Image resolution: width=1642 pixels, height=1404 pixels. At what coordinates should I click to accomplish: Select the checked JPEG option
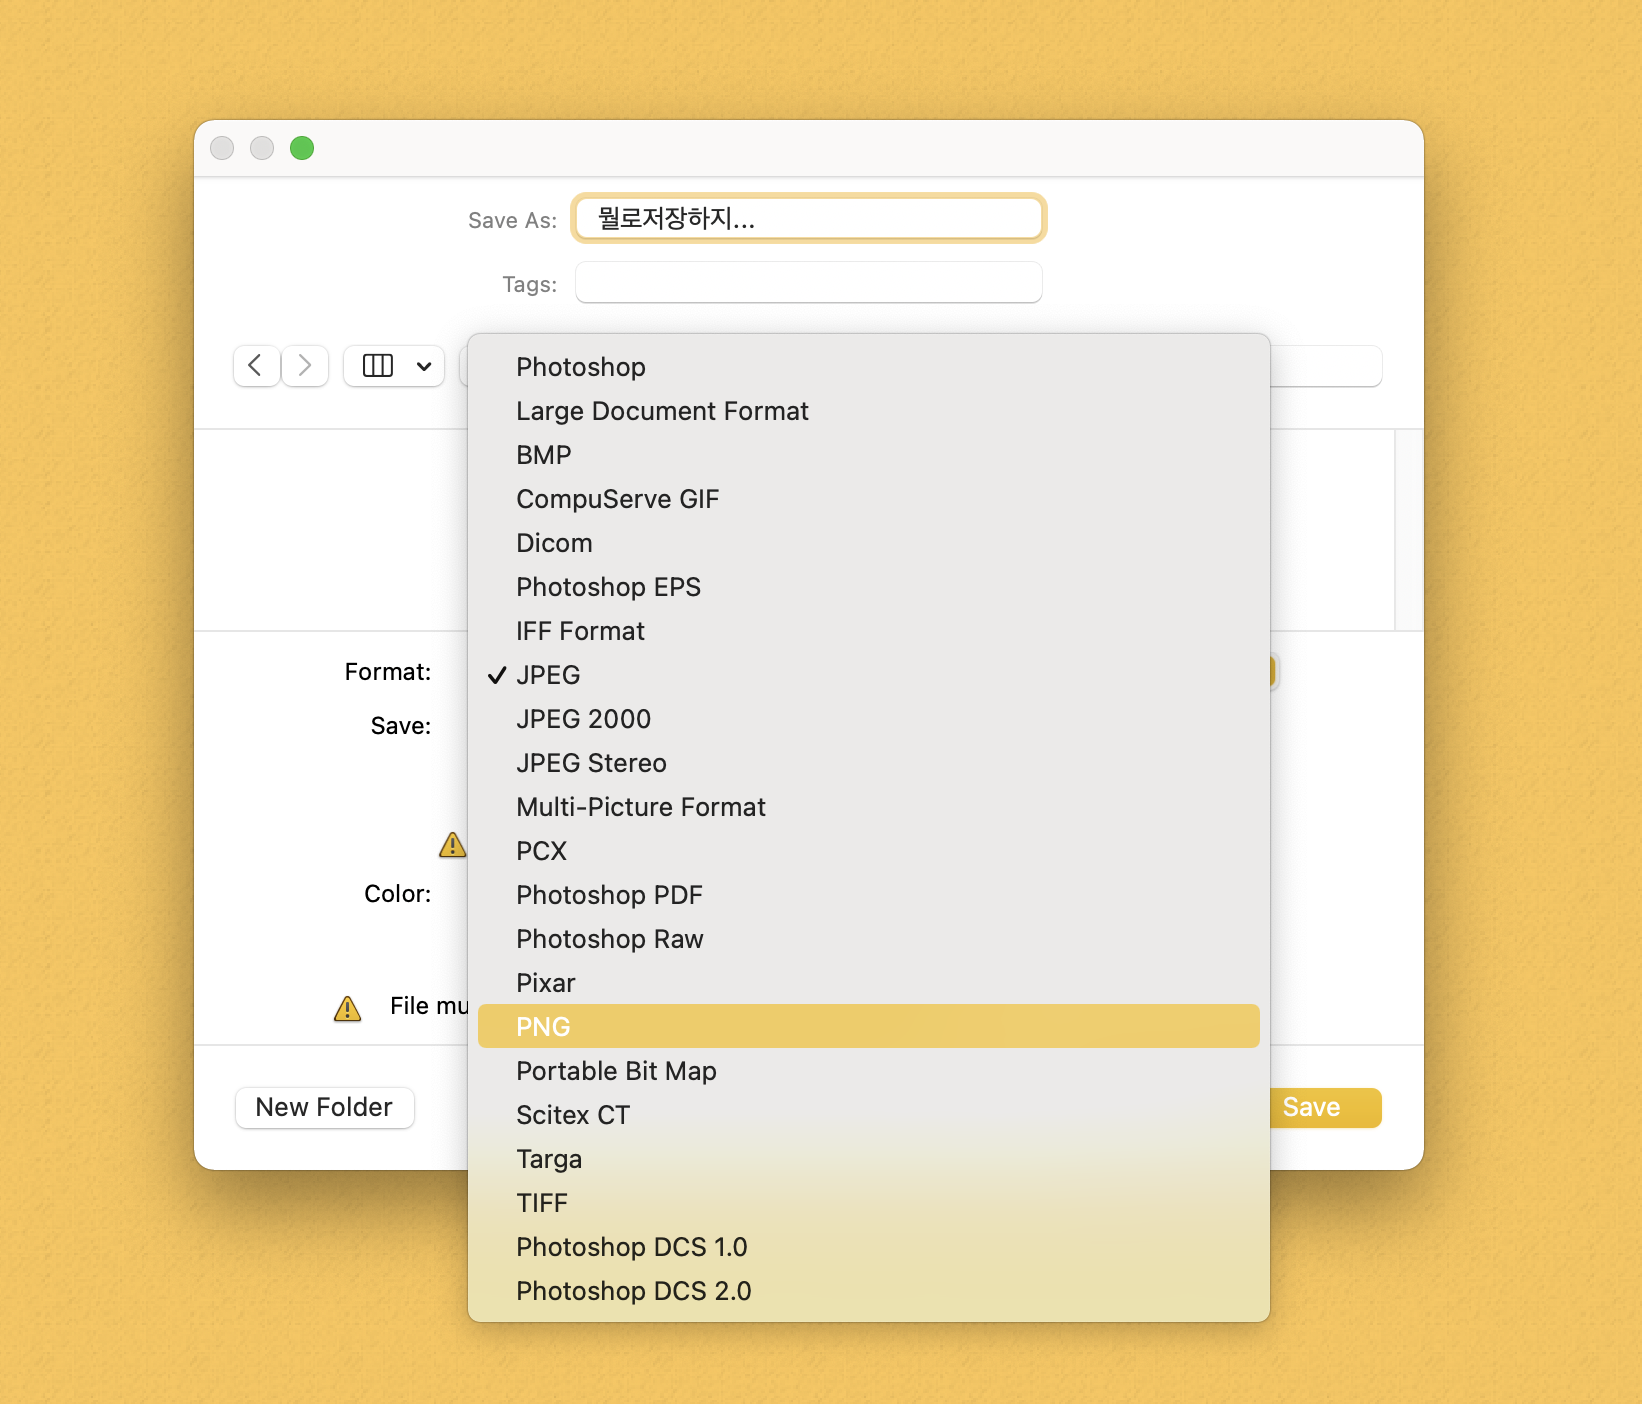(868, 675)
